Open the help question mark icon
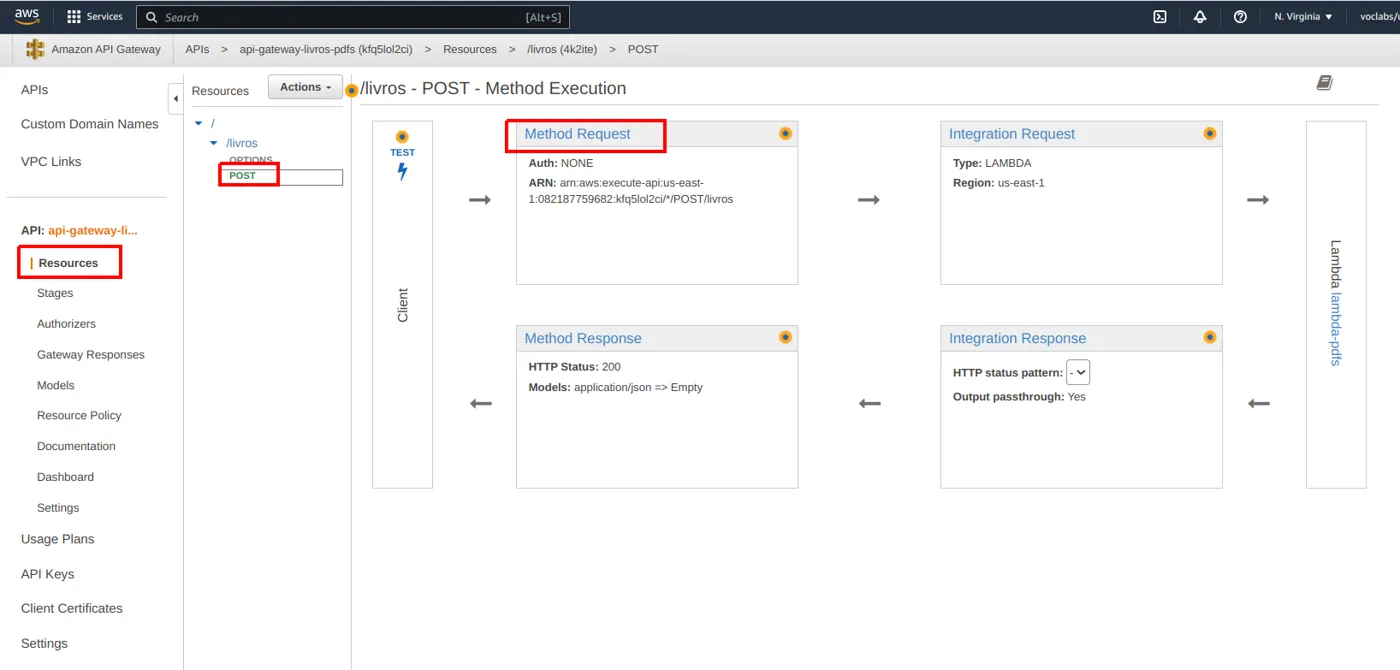The width and height of the screenshot is (1400, 670). 1240,17
